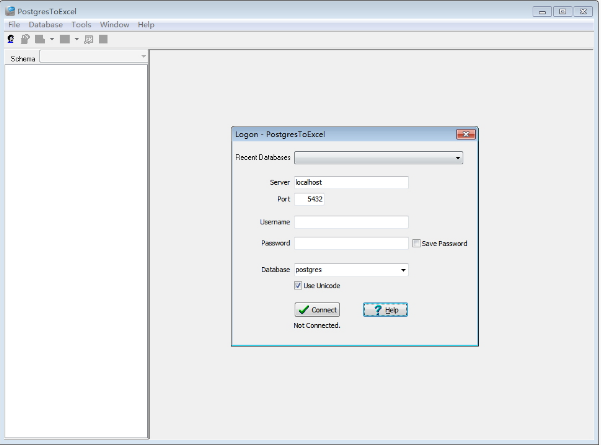Open the File menu
The width and height of the screenshot is (601, 445).
[x=14, y=25]
